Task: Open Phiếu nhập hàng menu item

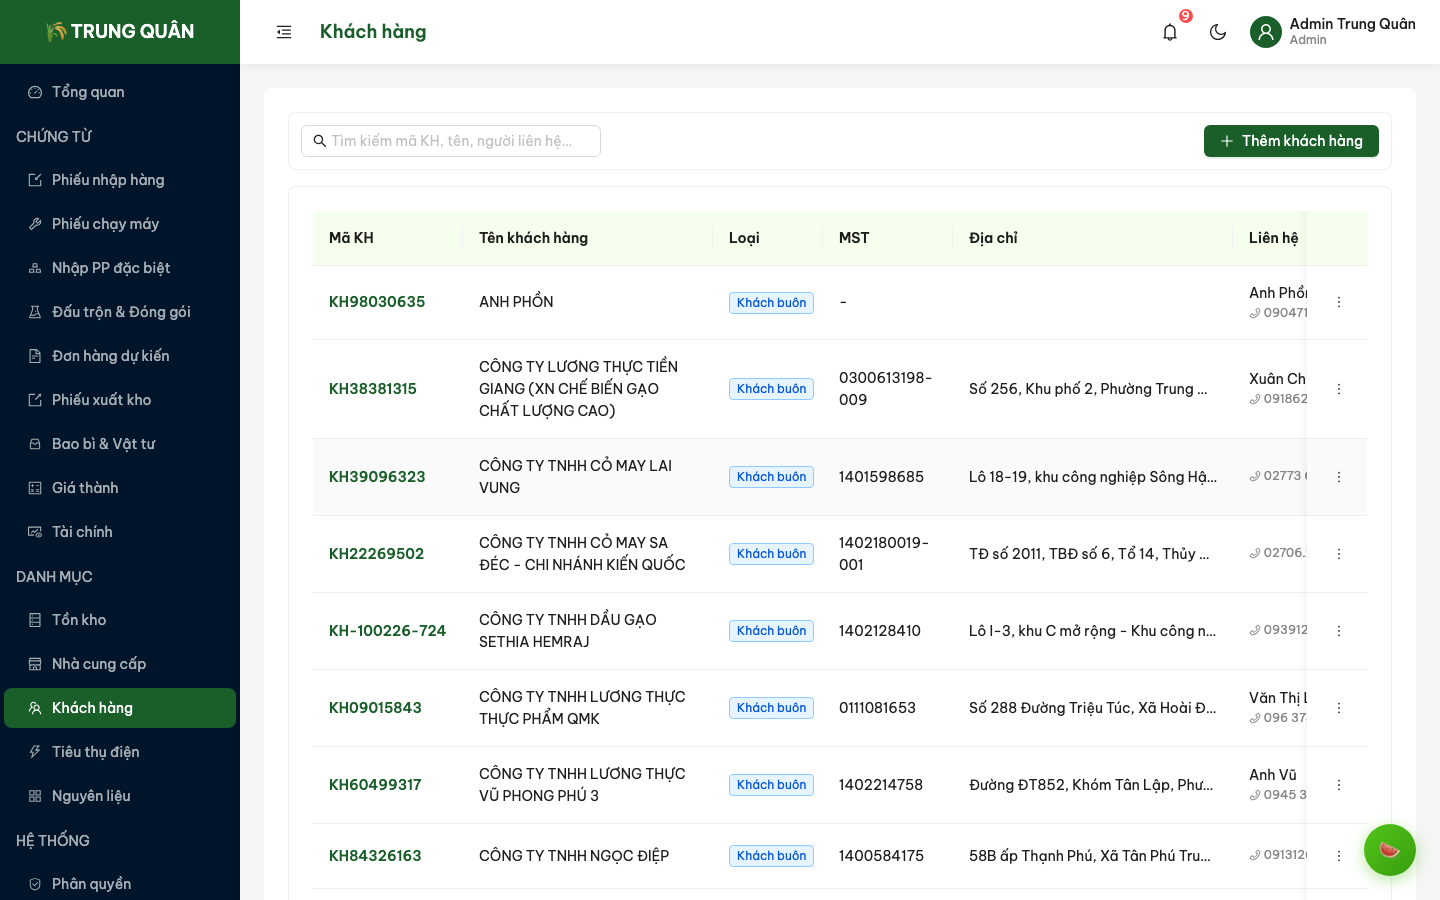Action: (x=108, y=180)
